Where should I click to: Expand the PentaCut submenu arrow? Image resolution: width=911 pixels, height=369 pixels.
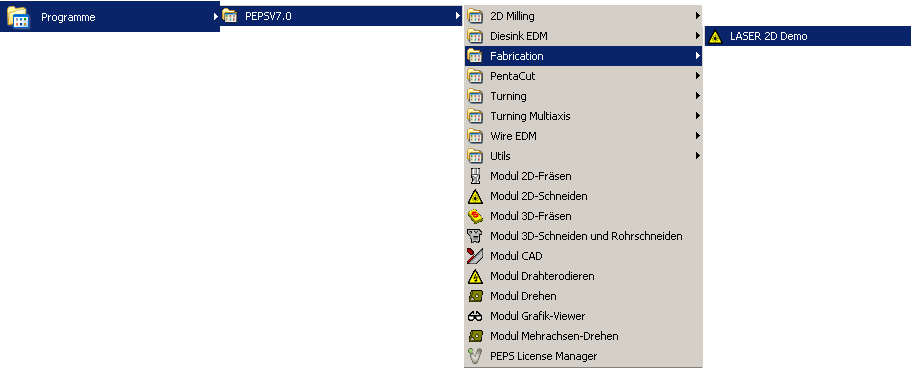[697, 76]
